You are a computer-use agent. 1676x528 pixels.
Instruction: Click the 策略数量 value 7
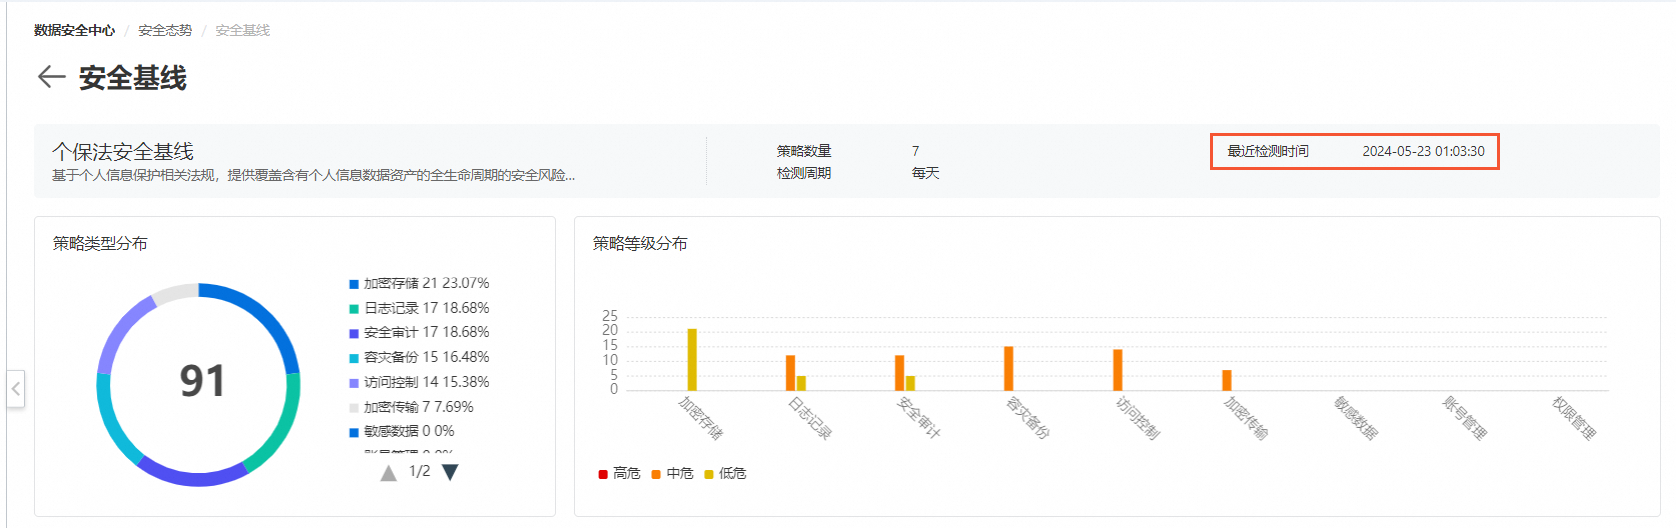tap(915, 151)
